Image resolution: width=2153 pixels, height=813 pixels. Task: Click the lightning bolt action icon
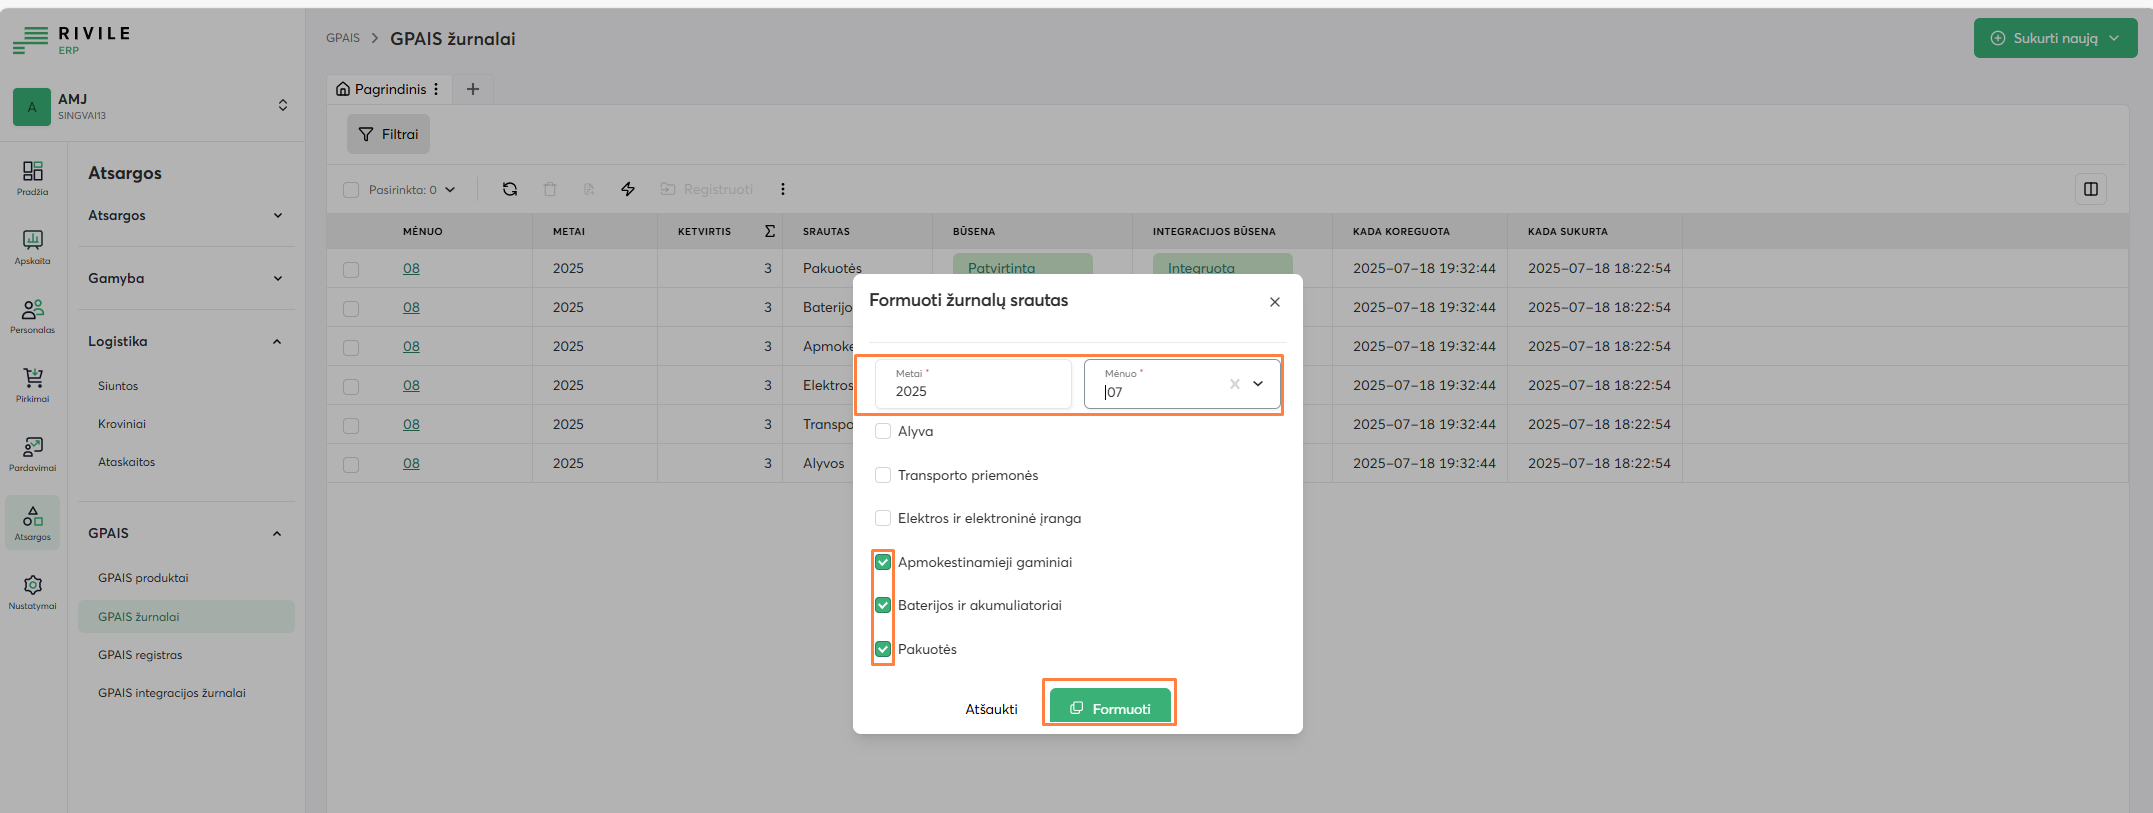(628, 189)
